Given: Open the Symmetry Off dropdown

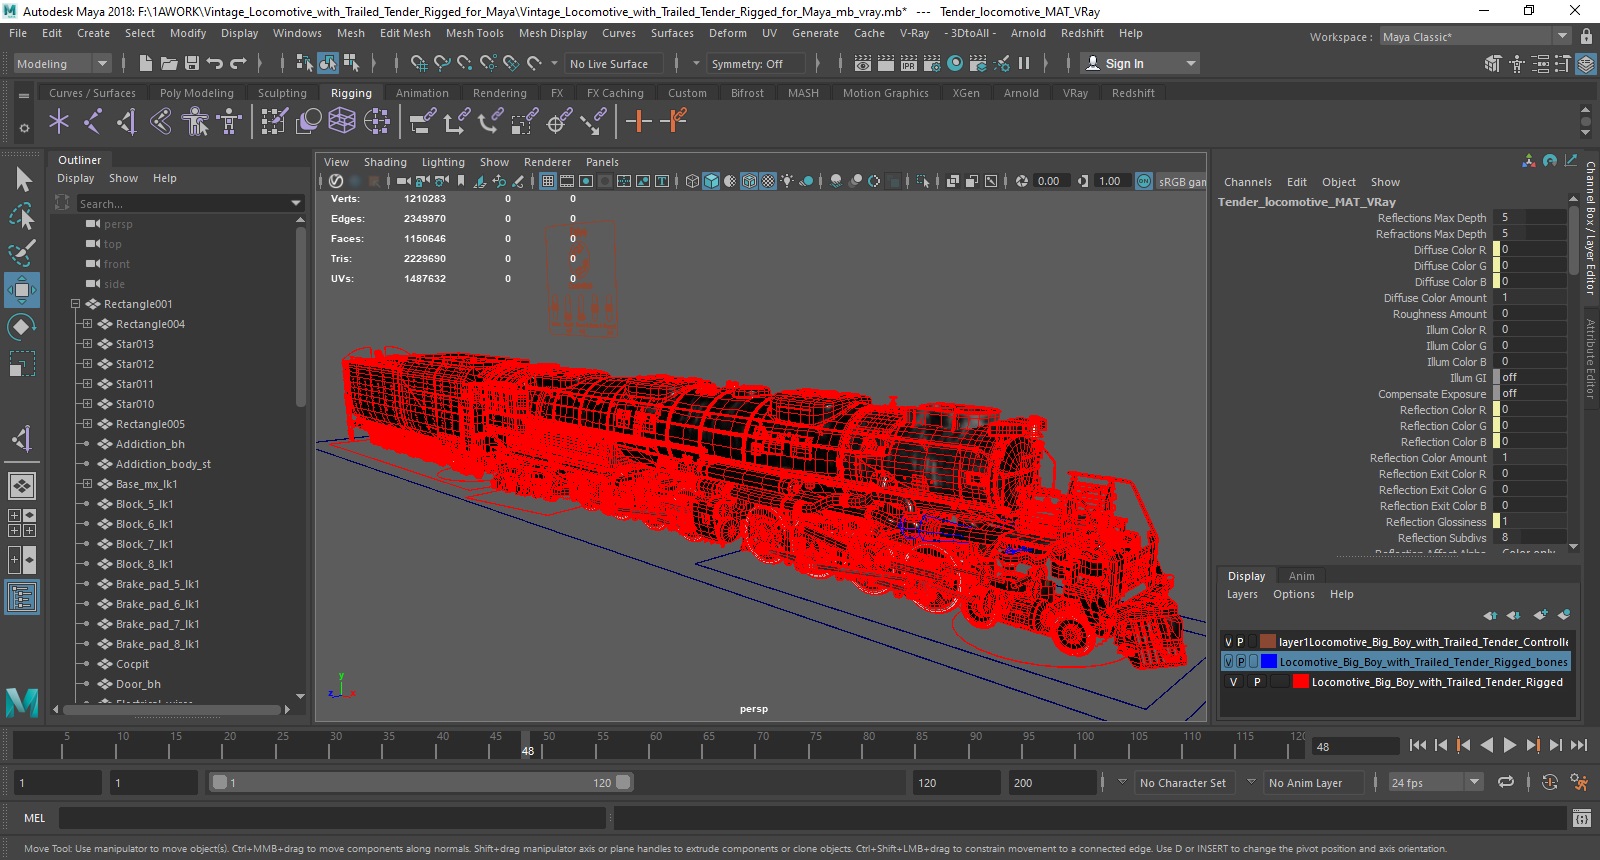Looking at the screenshot, I should coord(756,63).
